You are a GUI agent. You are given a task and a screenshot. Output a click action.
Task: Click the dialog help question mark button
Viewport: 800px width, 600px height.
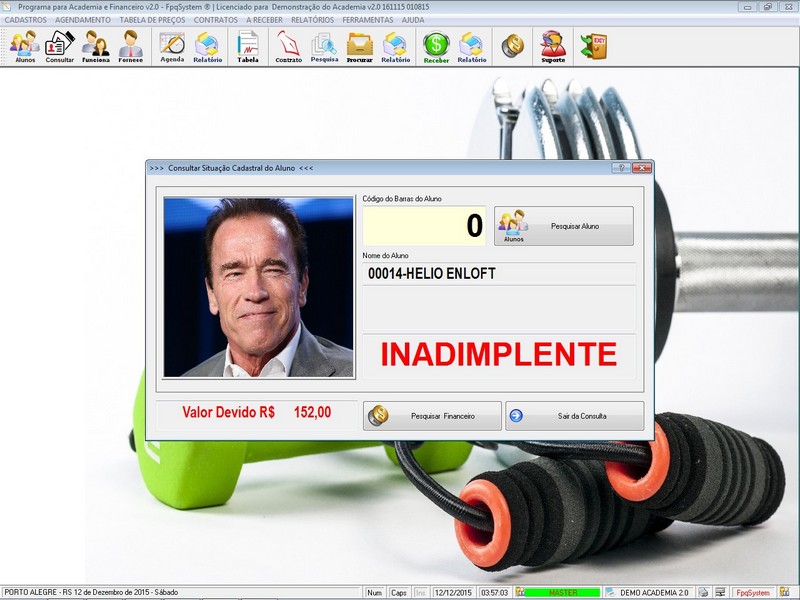pos(621,168)
